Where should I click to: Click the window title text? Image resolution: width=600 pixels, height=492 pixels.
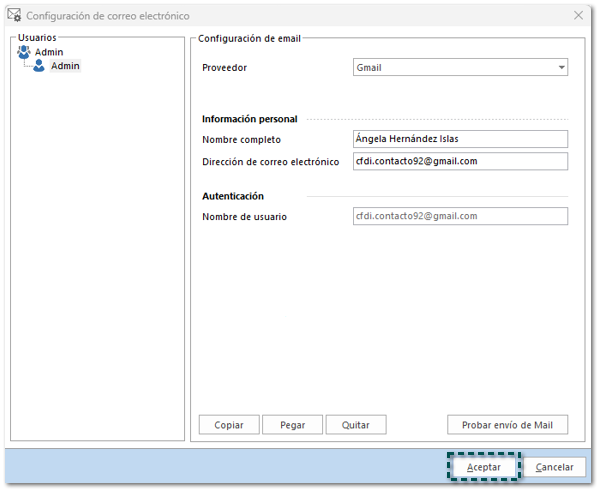click(108, 16)
